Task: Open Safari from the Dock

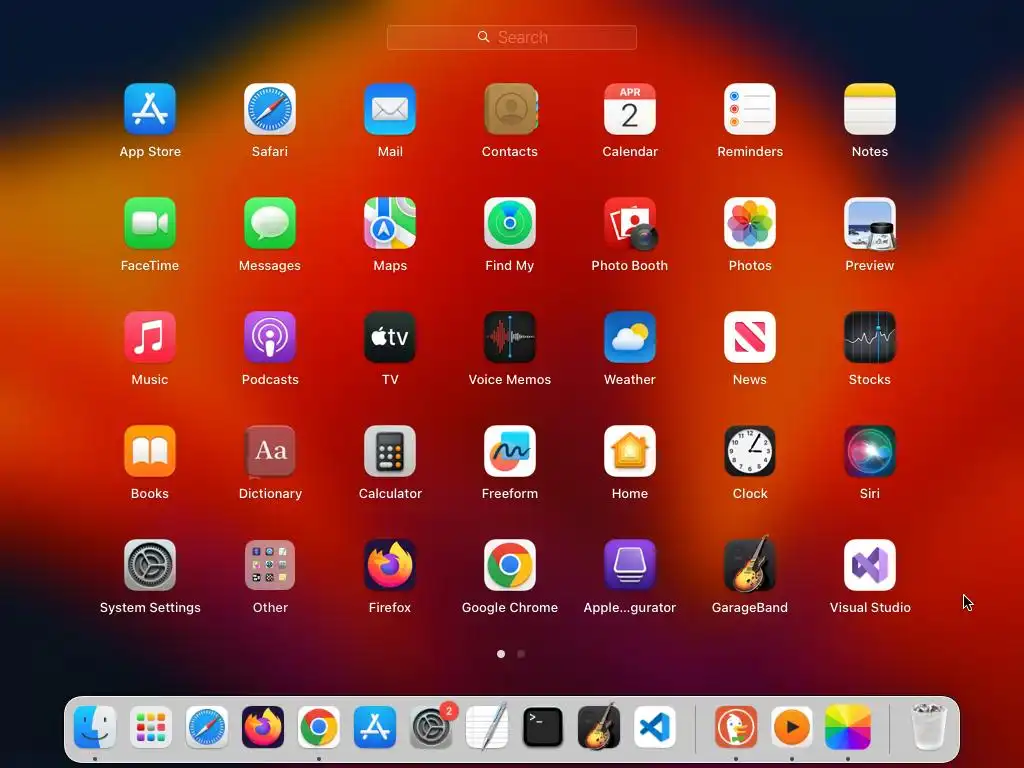Action: point(207,727)
